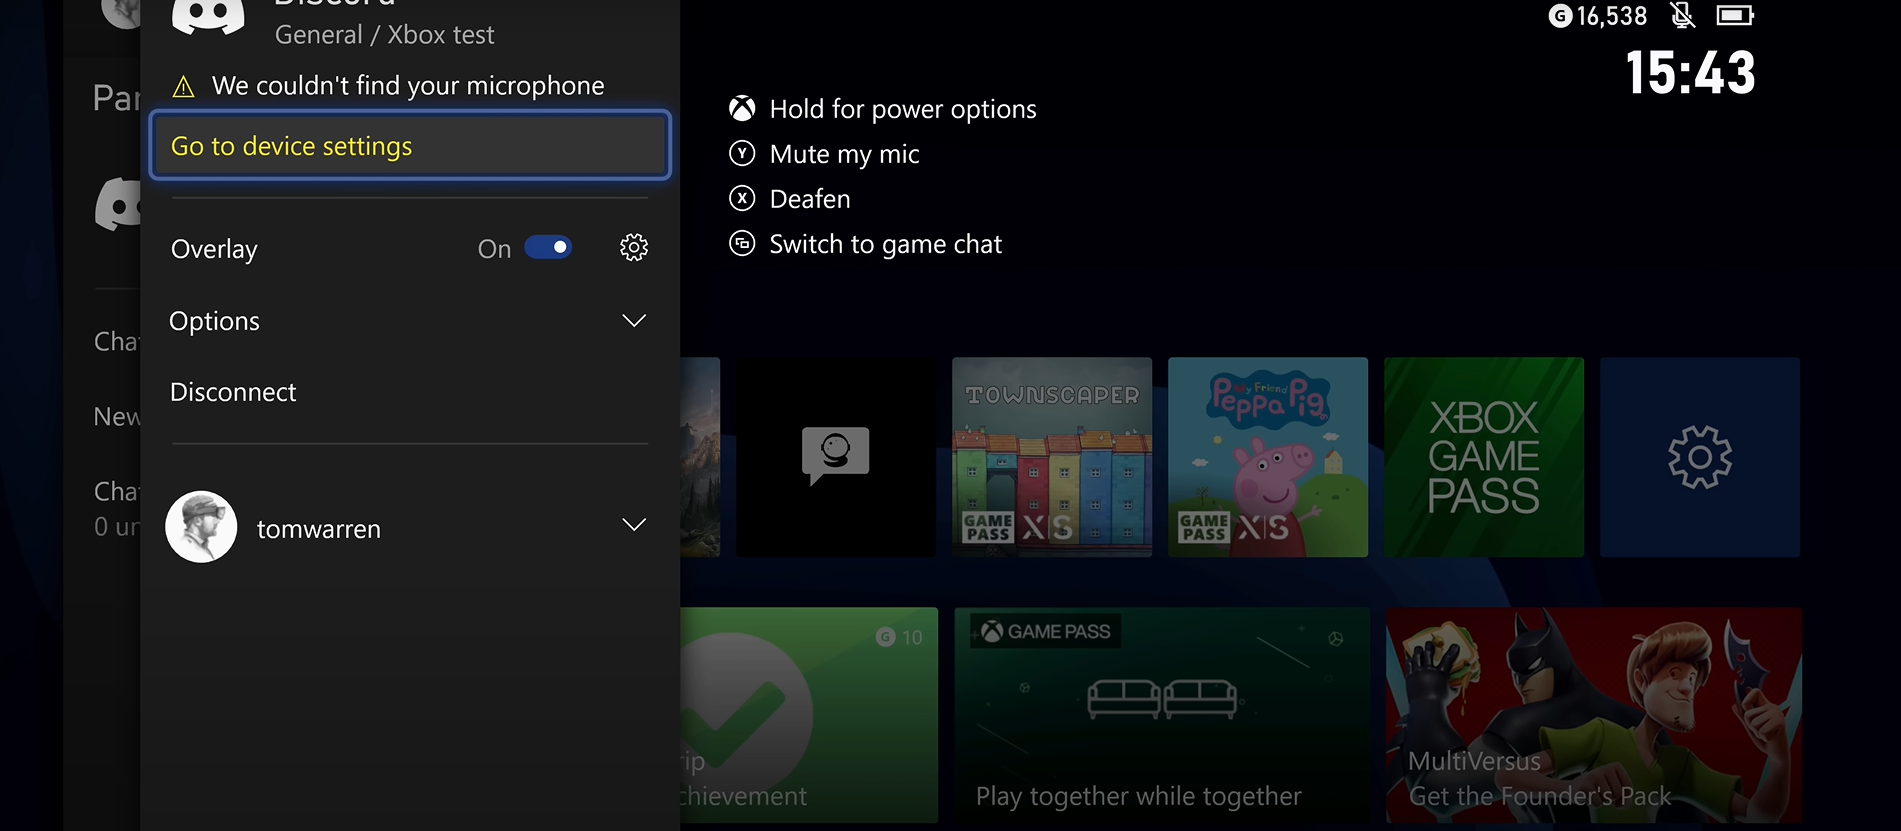The image size is (1901, 831).
Task: Click the microphone warning triangle icon
Action: tap(184, 87)
